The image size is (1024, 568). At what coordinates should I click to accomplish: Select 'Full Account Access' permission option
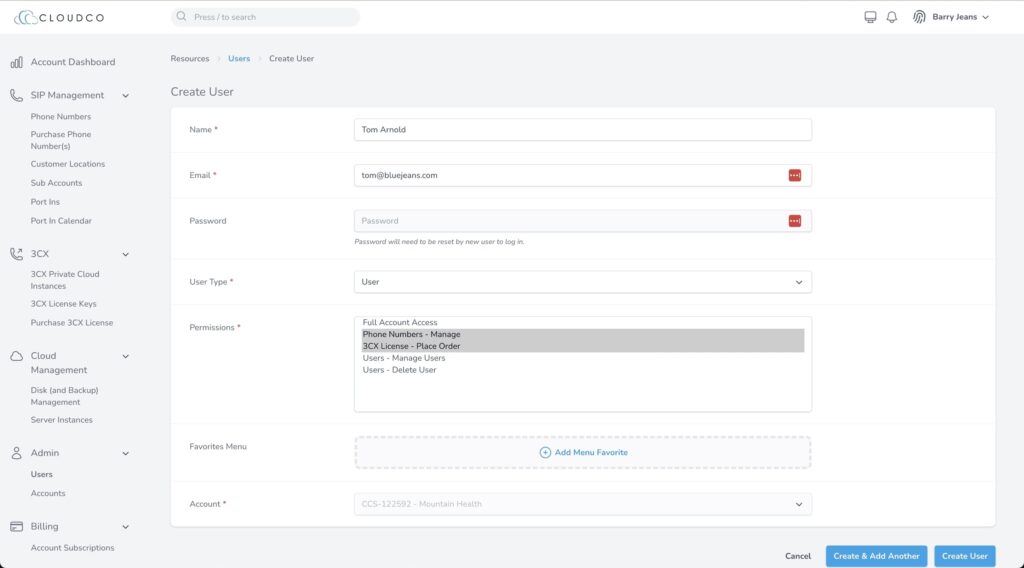400,322
